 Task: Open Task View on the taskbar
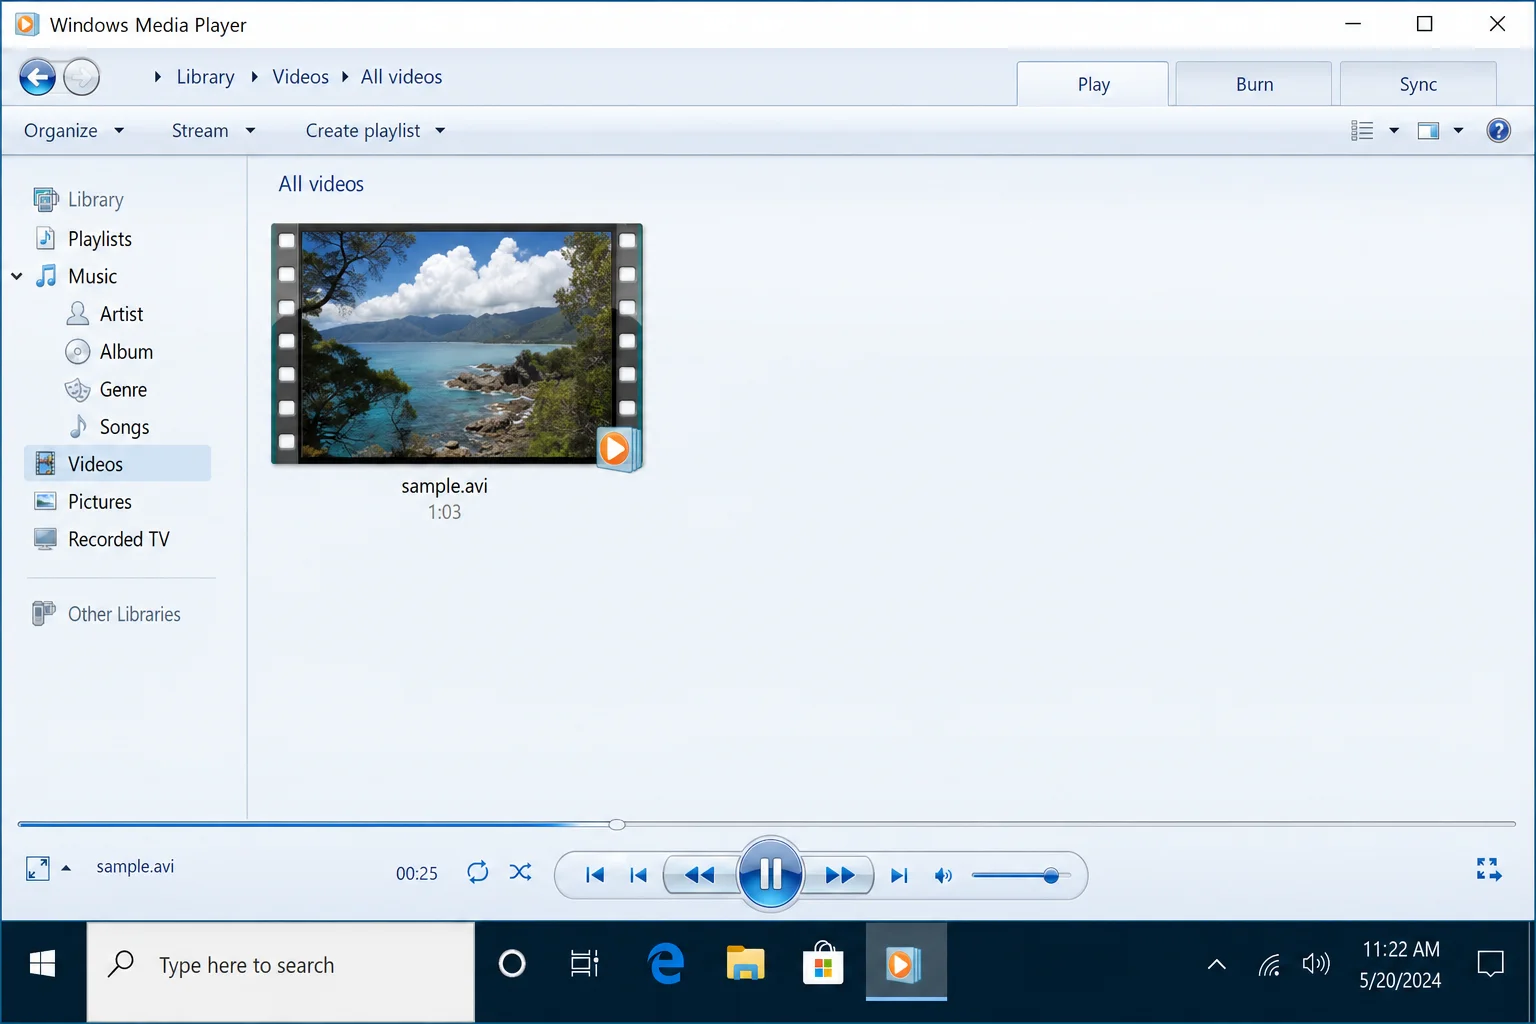584,964
